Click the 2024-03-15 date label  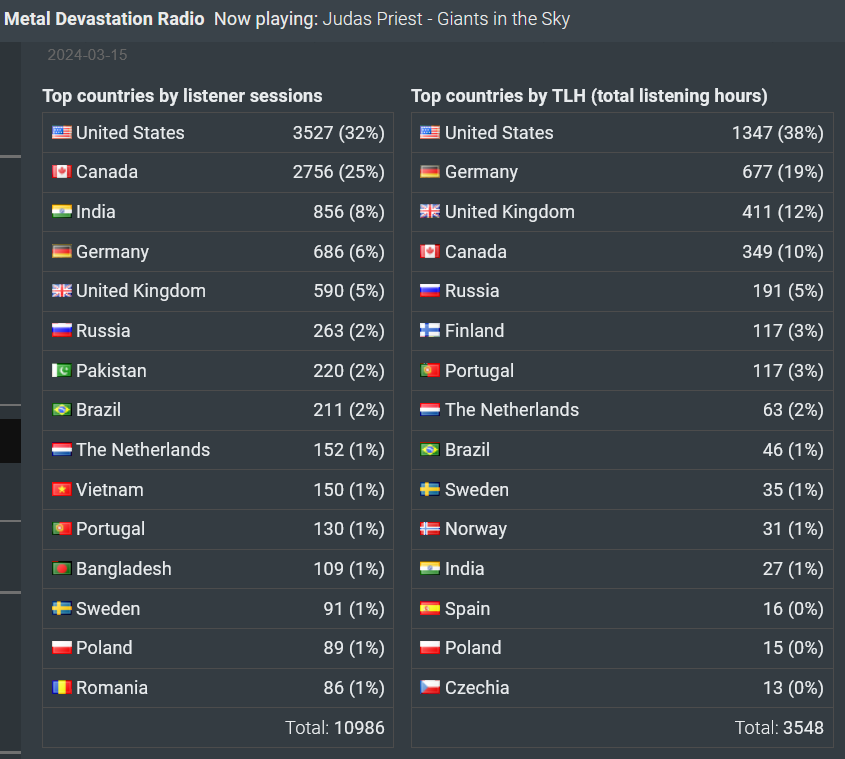(87, 55)
